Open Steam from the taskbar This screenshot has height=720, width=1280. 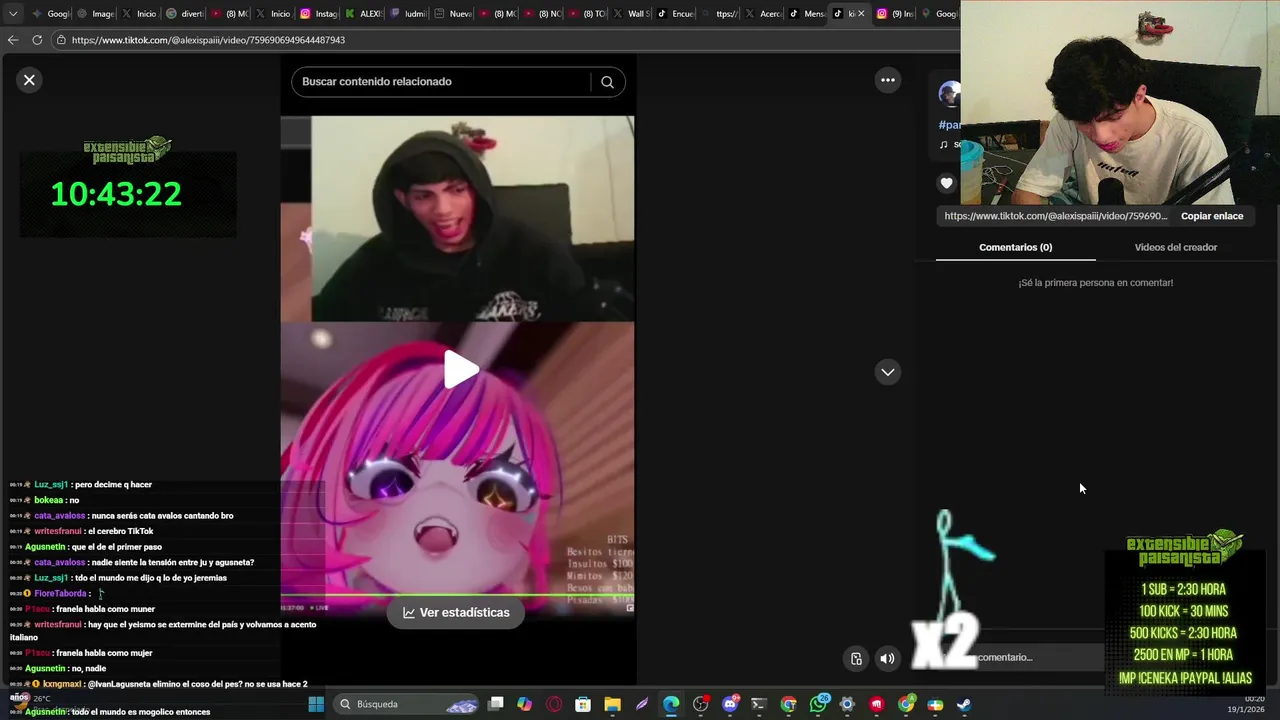pyautogui.click(x=964, y=704)
